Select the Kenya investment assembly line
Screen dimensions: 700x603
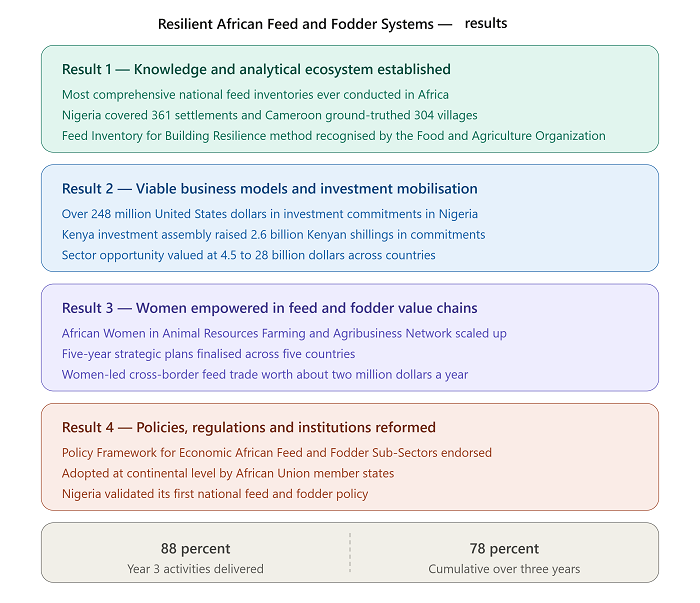(274, 234)
